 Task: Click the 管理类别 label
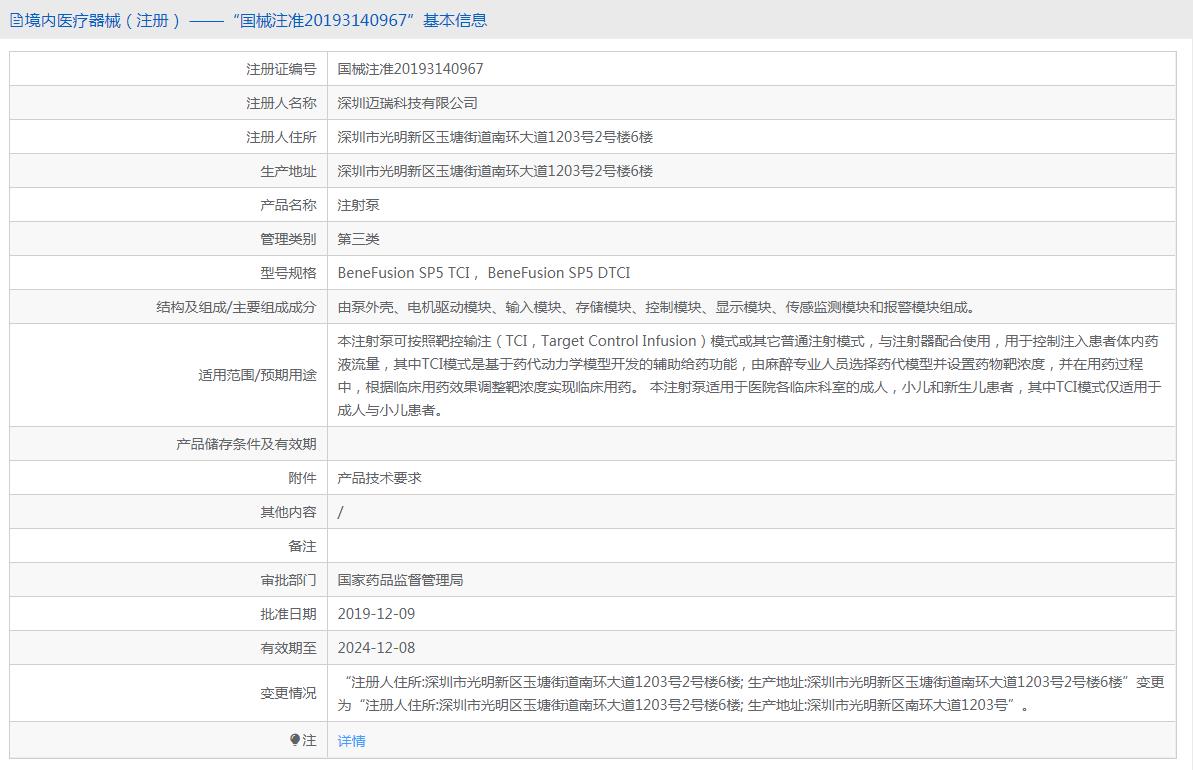click(x=288, y=239)
